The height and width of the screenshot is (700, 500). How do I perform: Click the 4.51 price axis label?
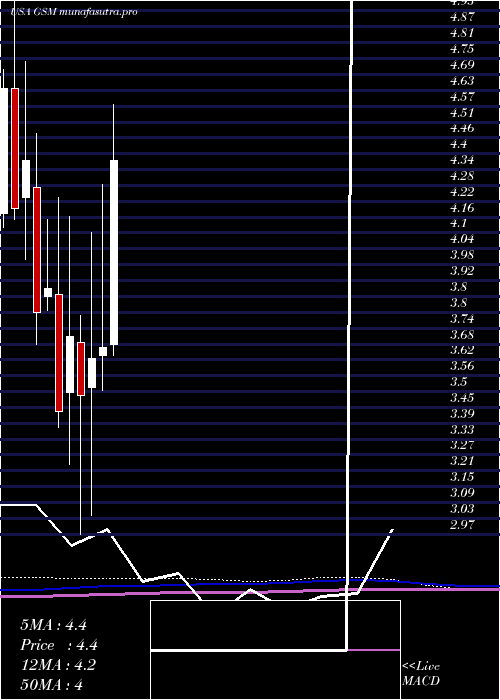point(462,112)
